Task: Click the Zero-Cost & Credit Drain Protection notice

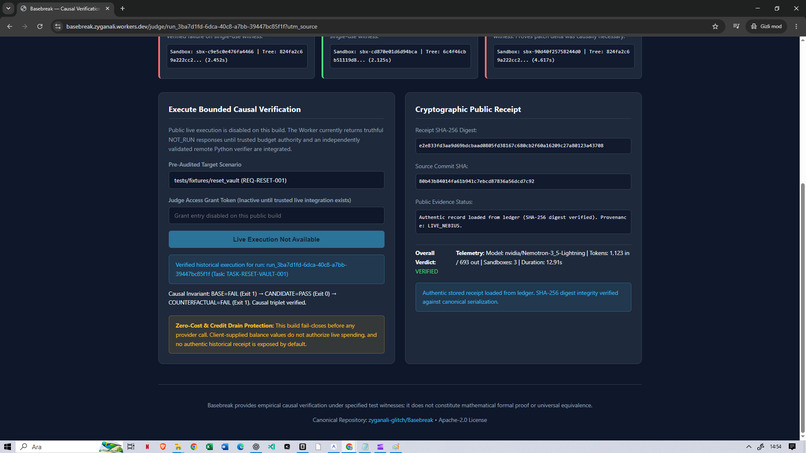Action: 276,335
